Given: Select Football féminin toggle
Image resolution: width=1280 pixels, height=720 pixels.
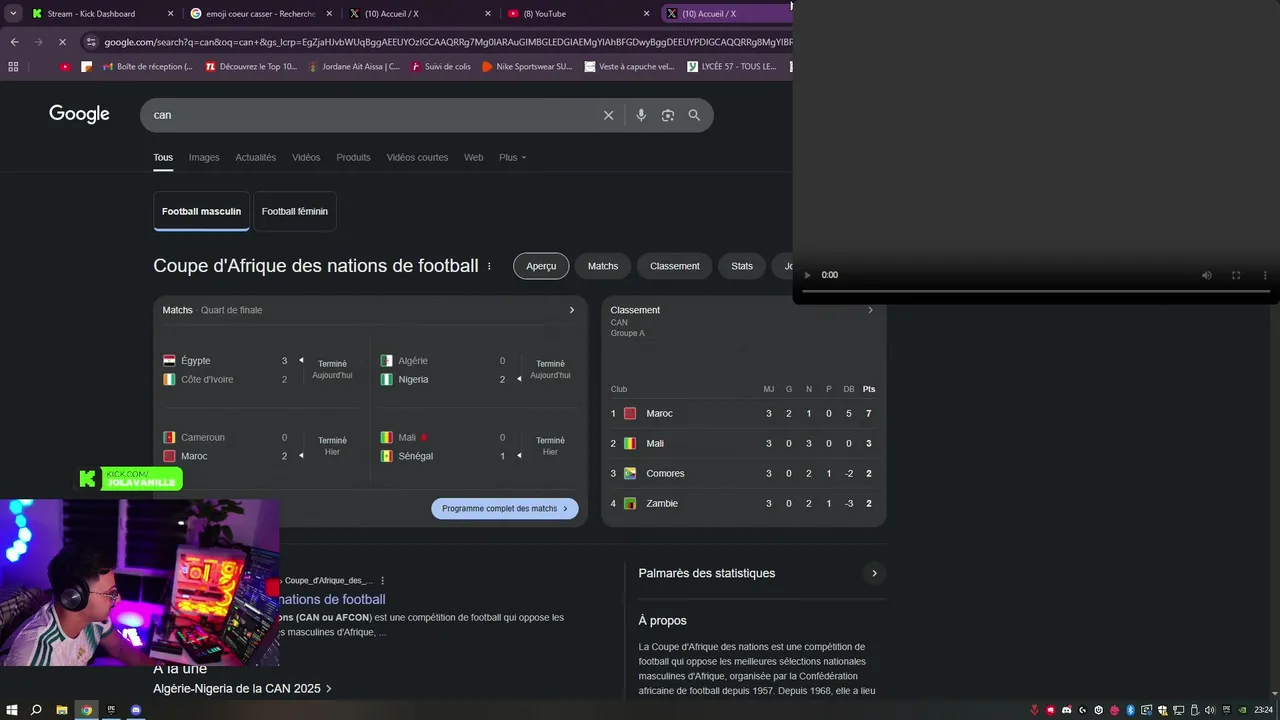Looking at the screenshot, I should click(x=294, y=211).
